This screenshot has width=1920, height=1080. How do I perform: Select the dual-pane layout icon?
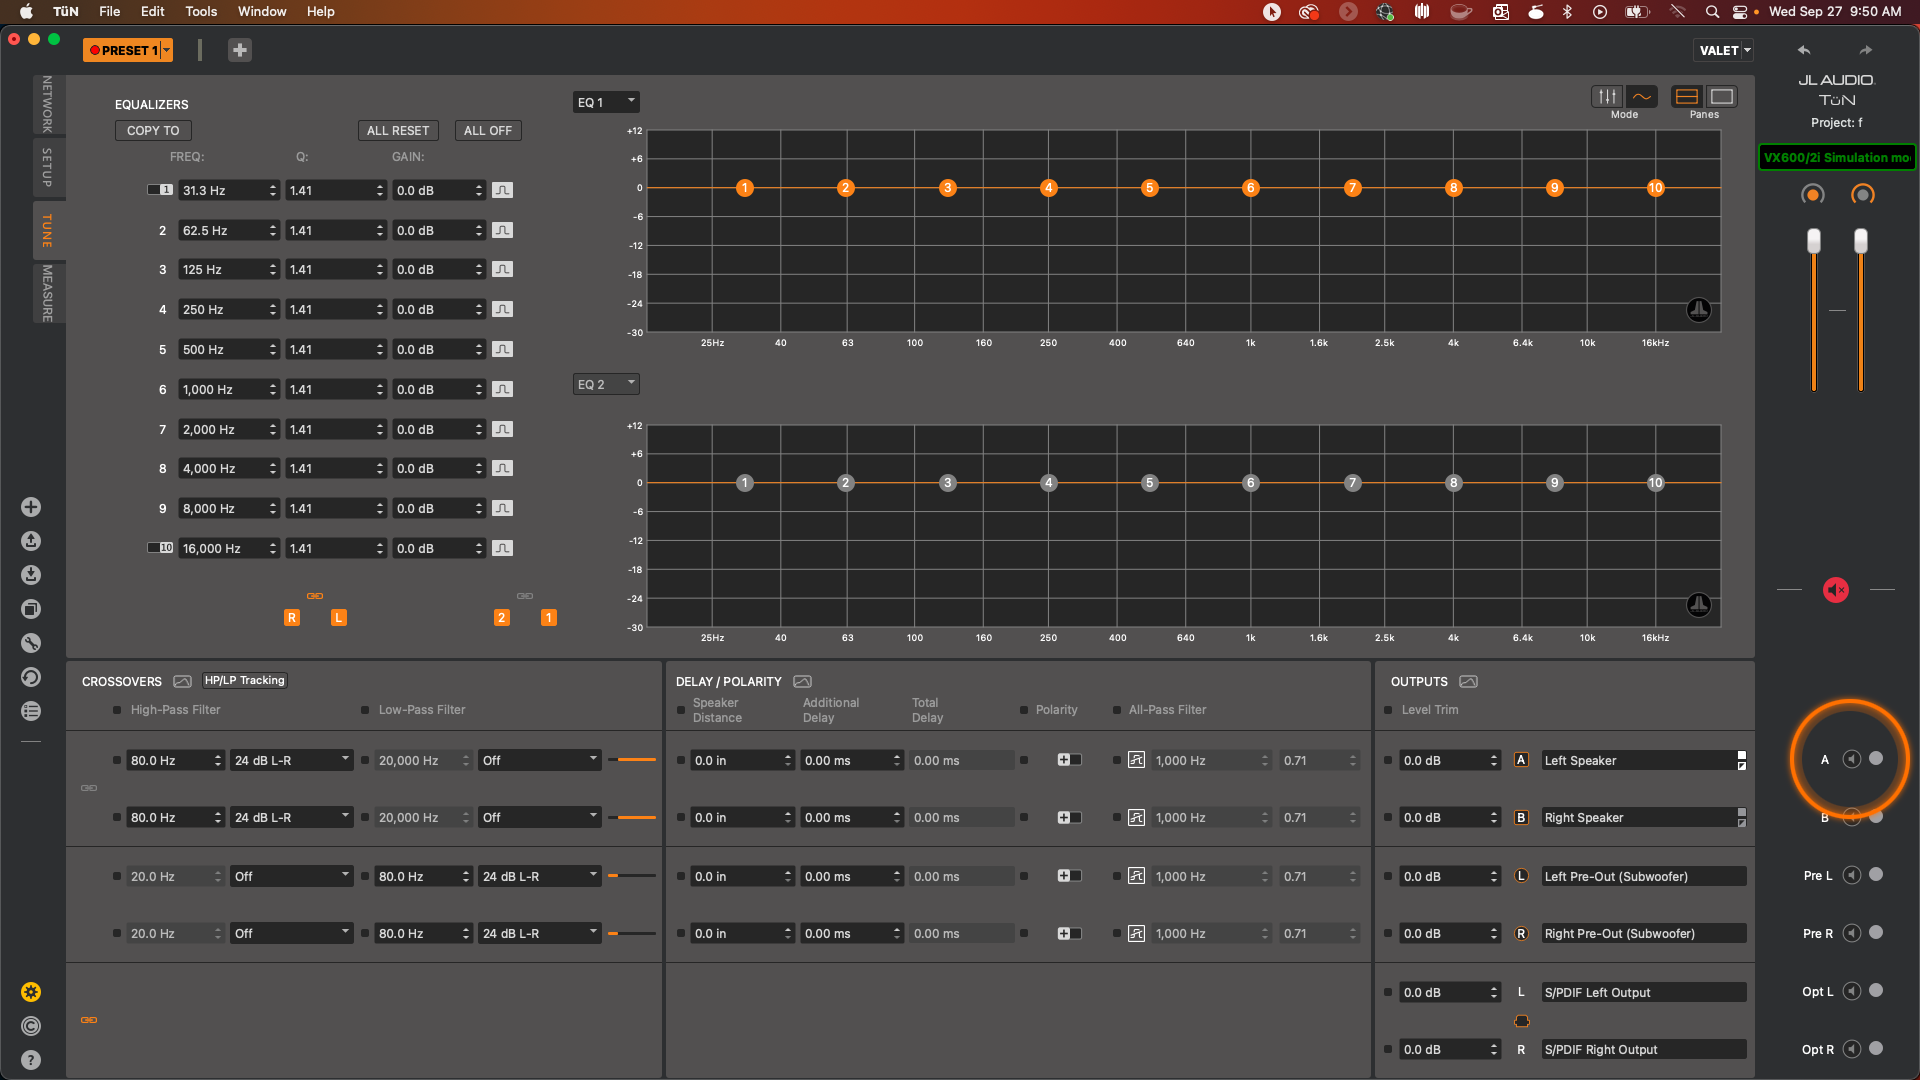[x=1687, y=96]
